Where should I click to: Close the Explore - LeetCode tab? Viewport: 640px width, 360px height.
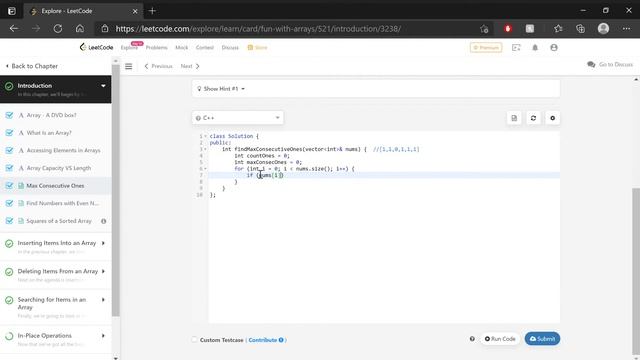pyautogui.click(x=135, y=11)
